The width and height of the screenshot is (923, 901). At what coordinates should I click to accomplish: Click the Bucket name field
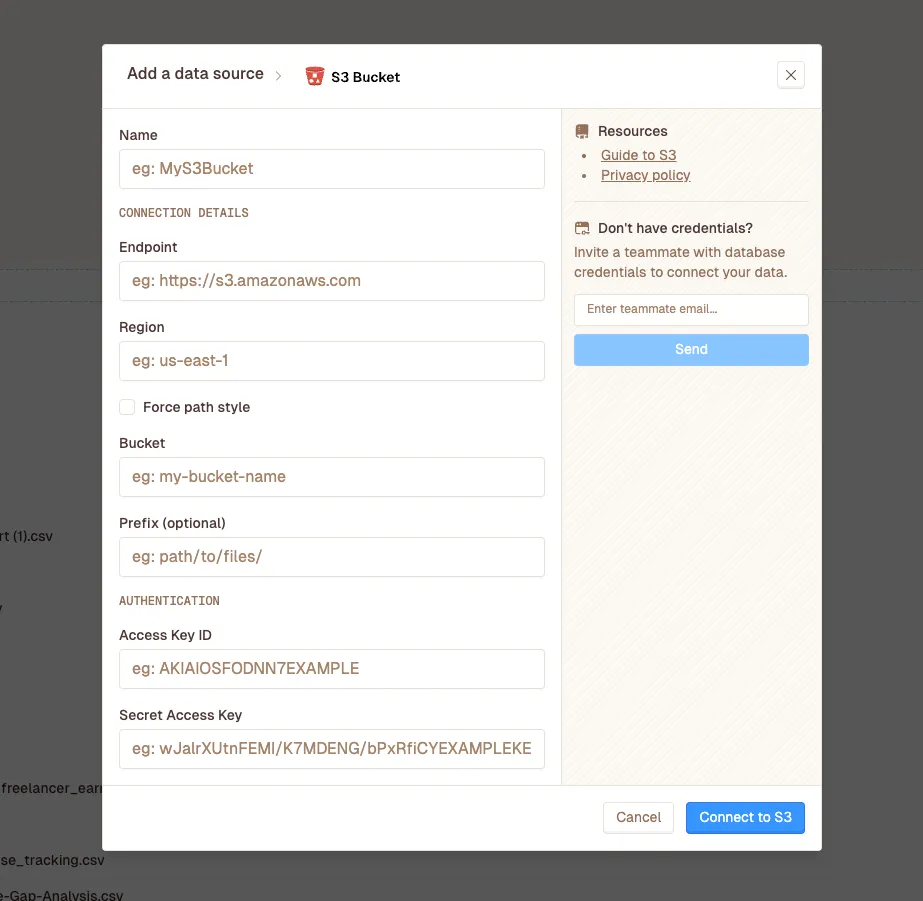coord(331,477)
